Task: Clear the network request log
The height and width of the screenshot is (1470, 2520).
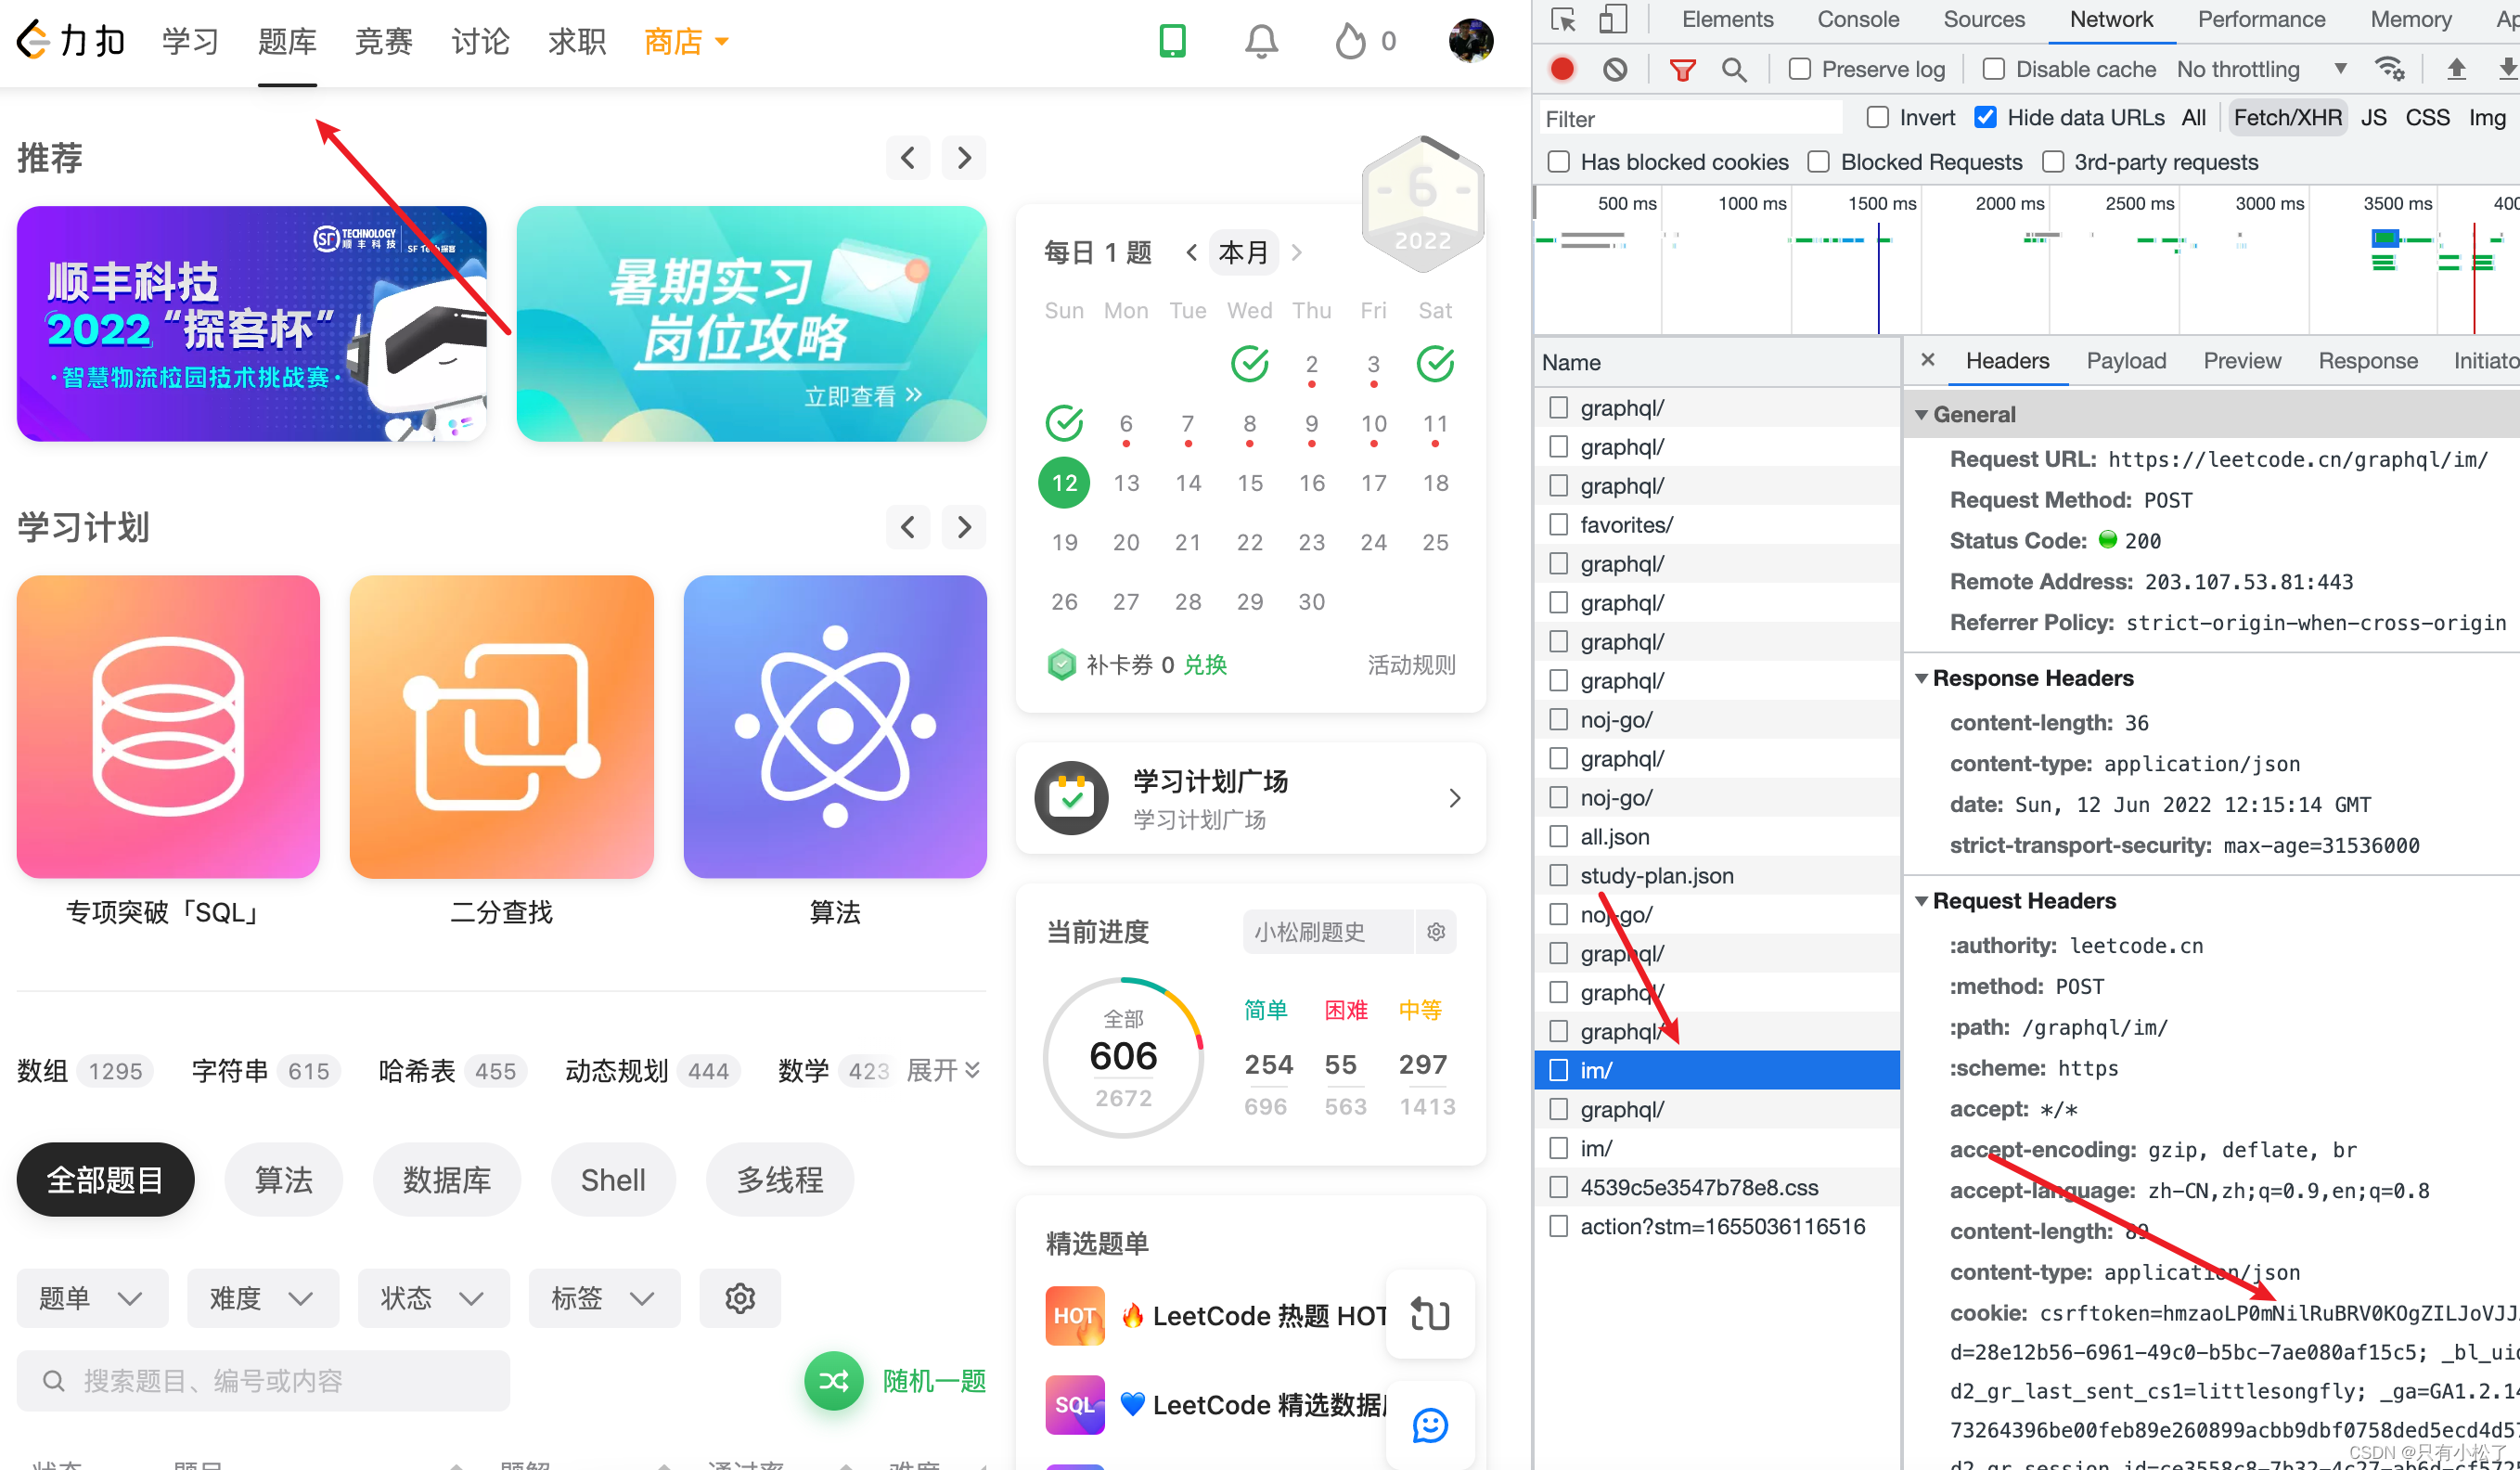Action: pyautogui.click(x=1615, y=69)
